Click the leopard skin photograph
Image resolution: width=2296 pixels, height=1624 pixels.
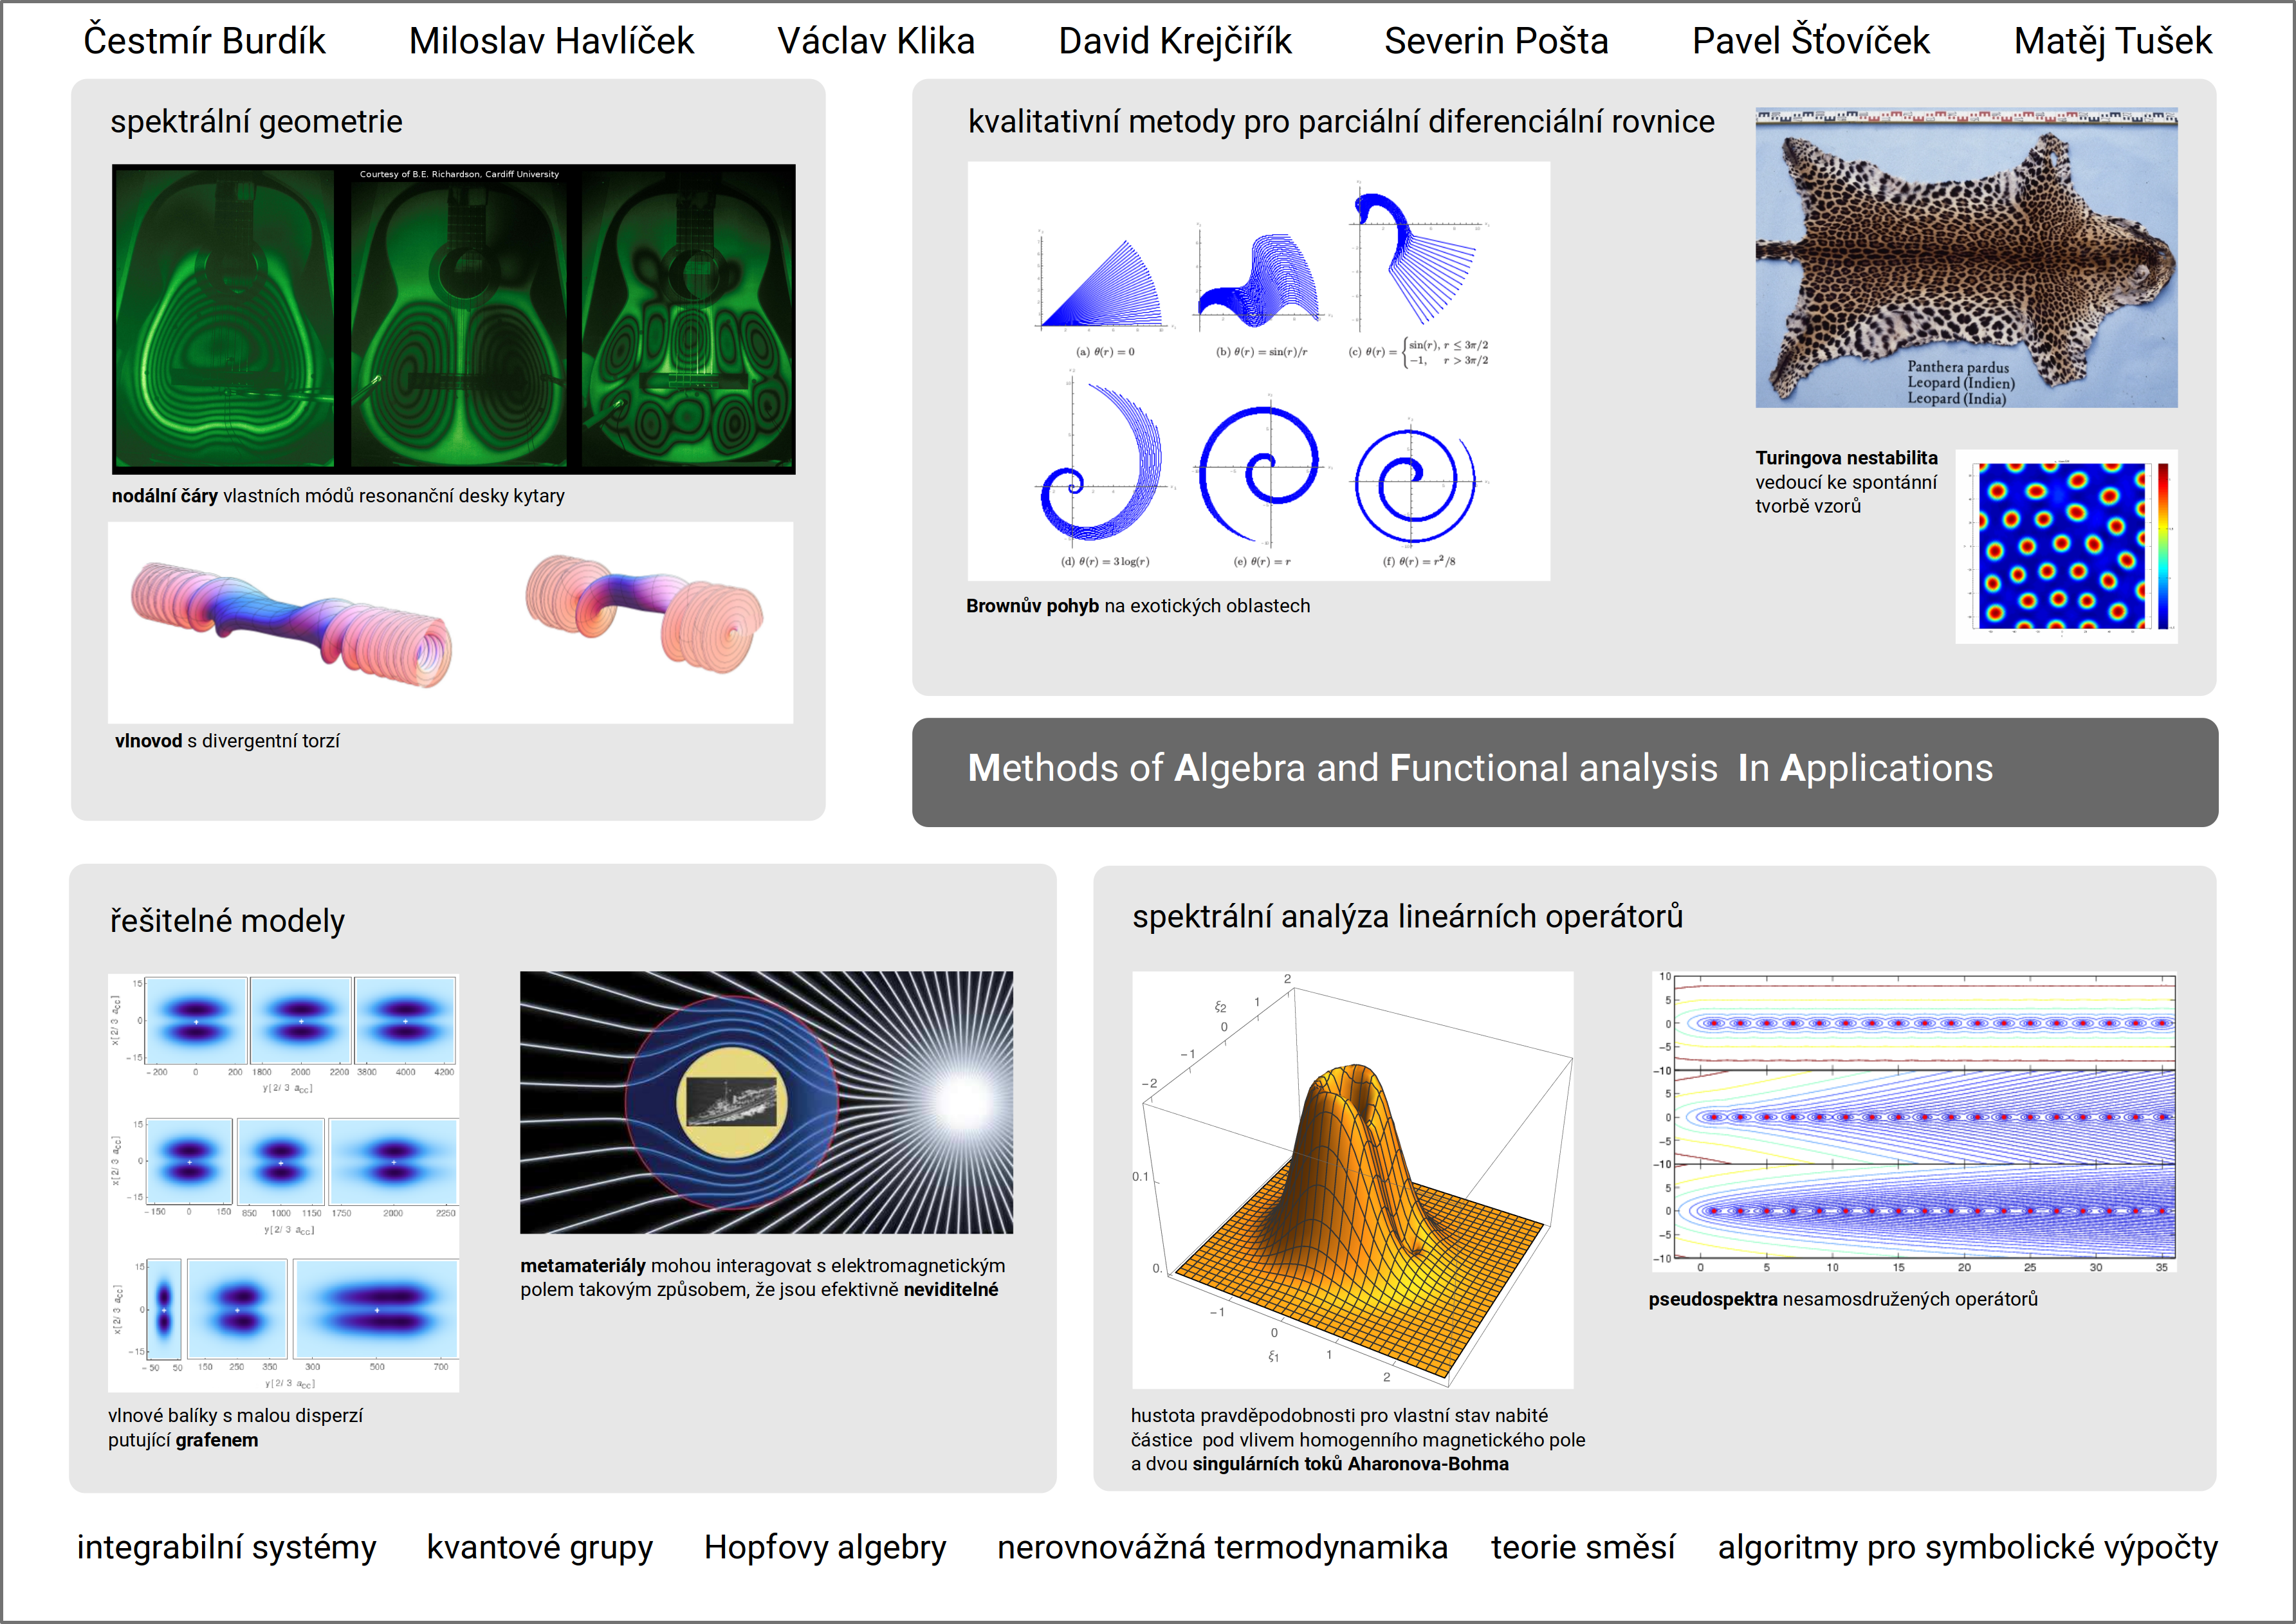click(1966, 258)
